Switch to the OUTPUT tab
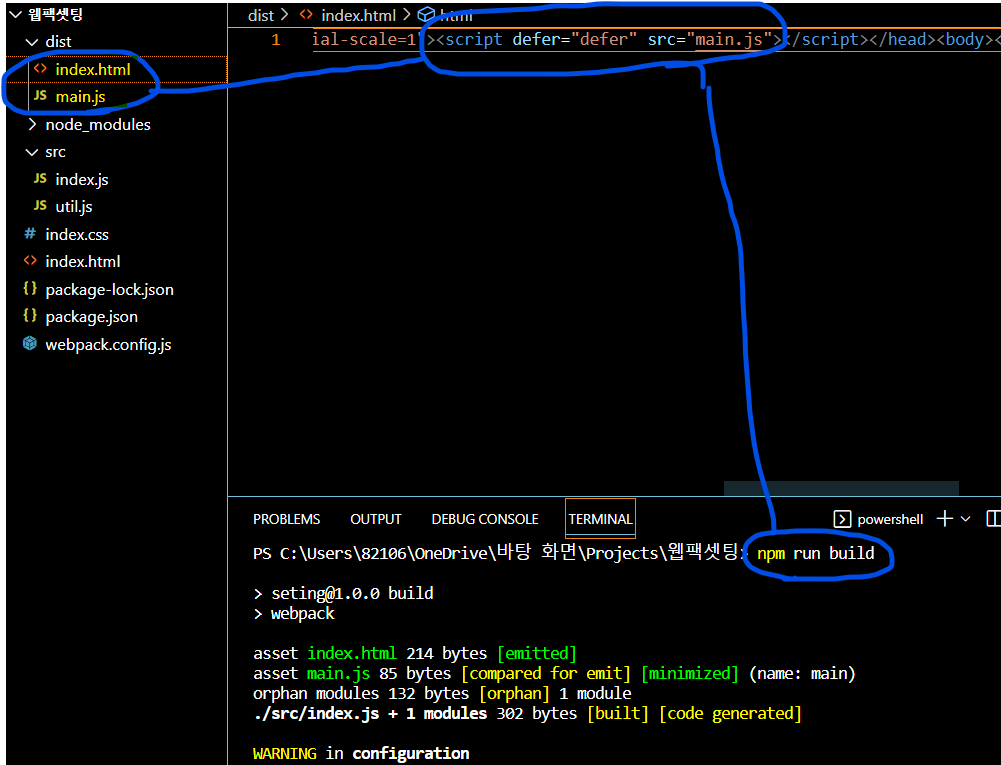The height and width of the screenshot is (765, 1001). tap(375, 519)
